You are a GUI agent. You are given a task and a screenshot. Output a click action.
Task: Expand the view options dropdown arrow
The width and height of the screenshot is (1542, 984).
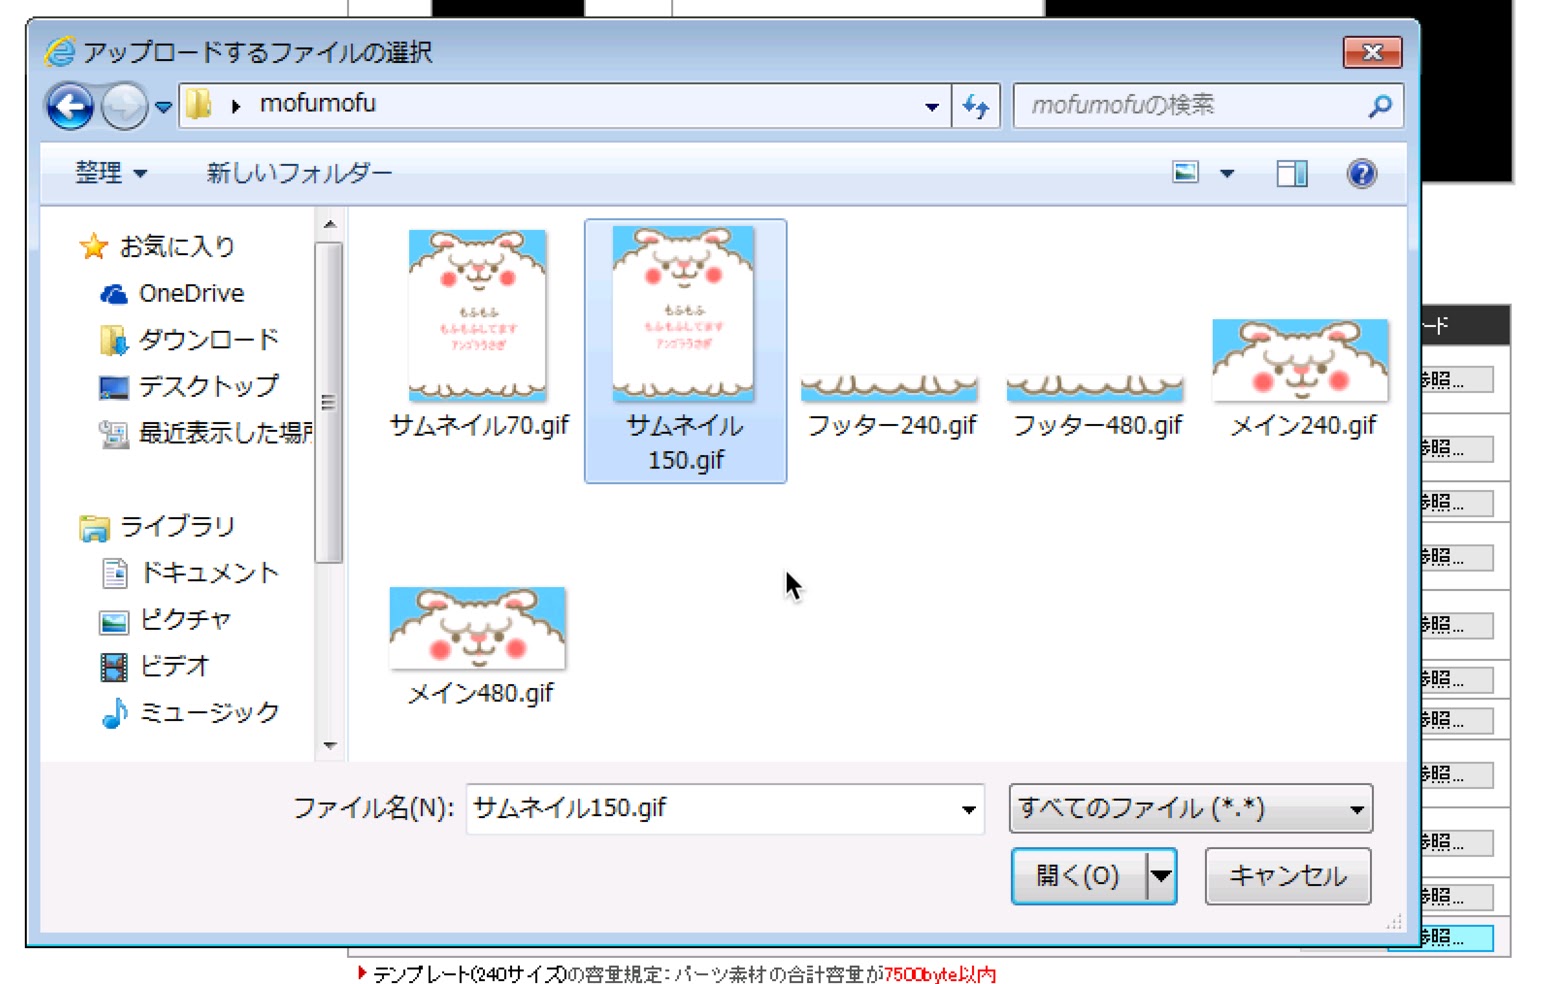(1227, 174)
